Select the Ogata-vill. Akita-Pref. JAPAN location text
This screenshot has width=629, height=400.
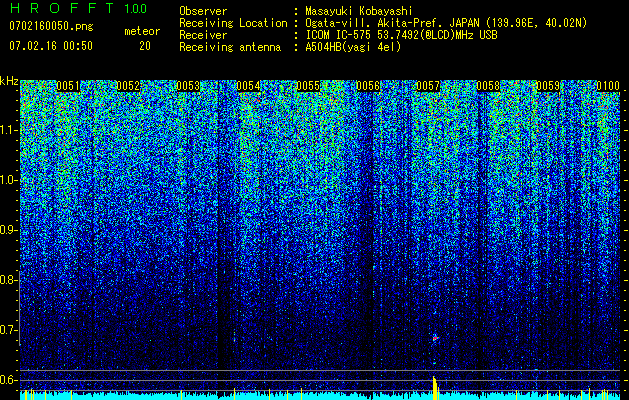[446, 23]
